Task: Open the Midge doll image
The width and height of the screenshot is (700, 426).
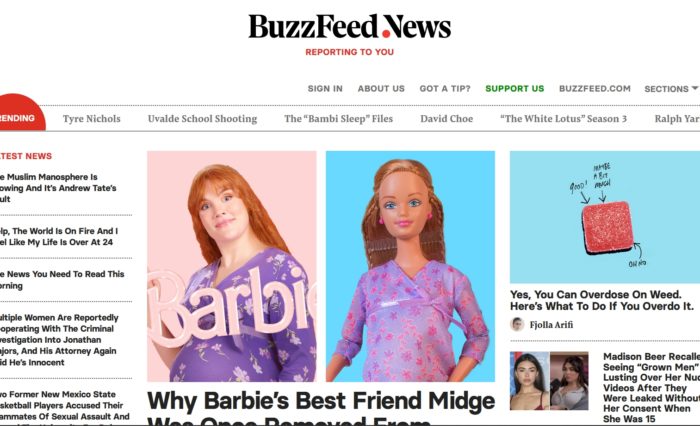Action: (x=410, y=266)
